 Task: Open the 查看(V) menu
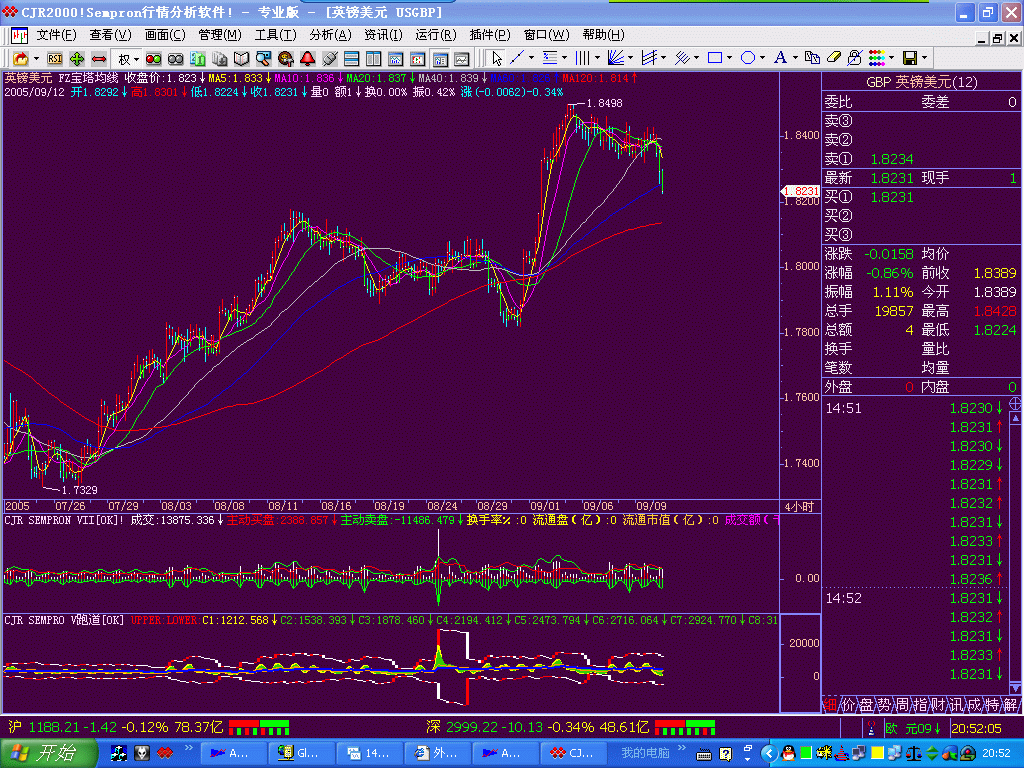coord(110,35)
